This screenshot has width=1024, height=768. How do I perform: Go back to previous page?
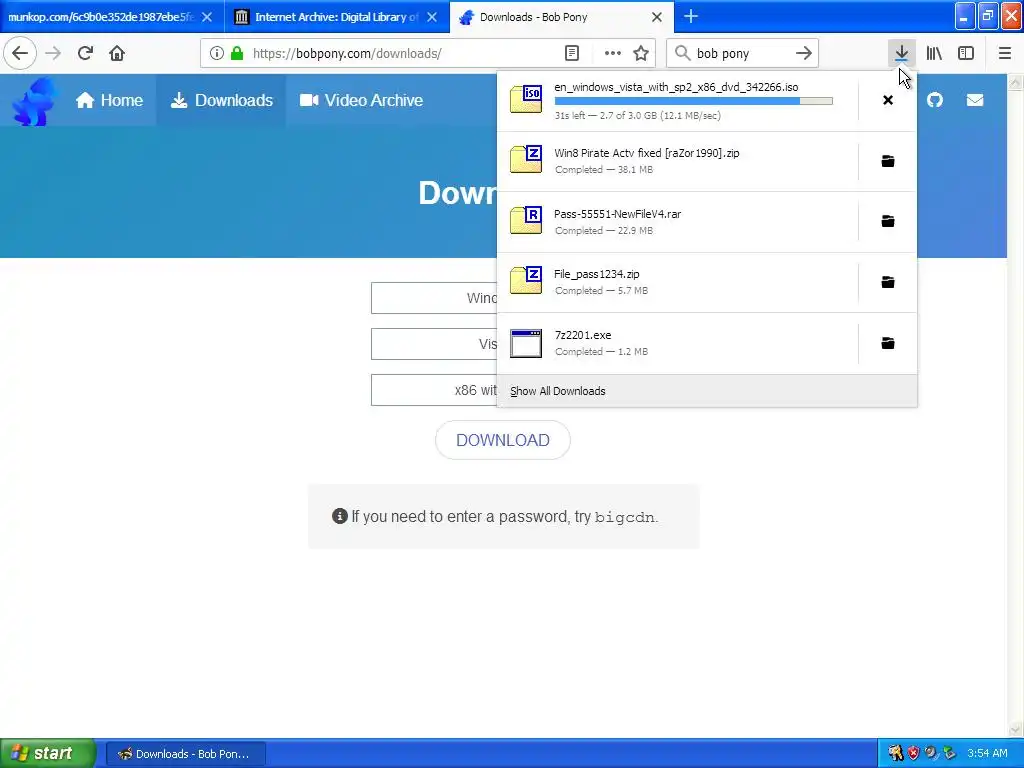point(20,53)
